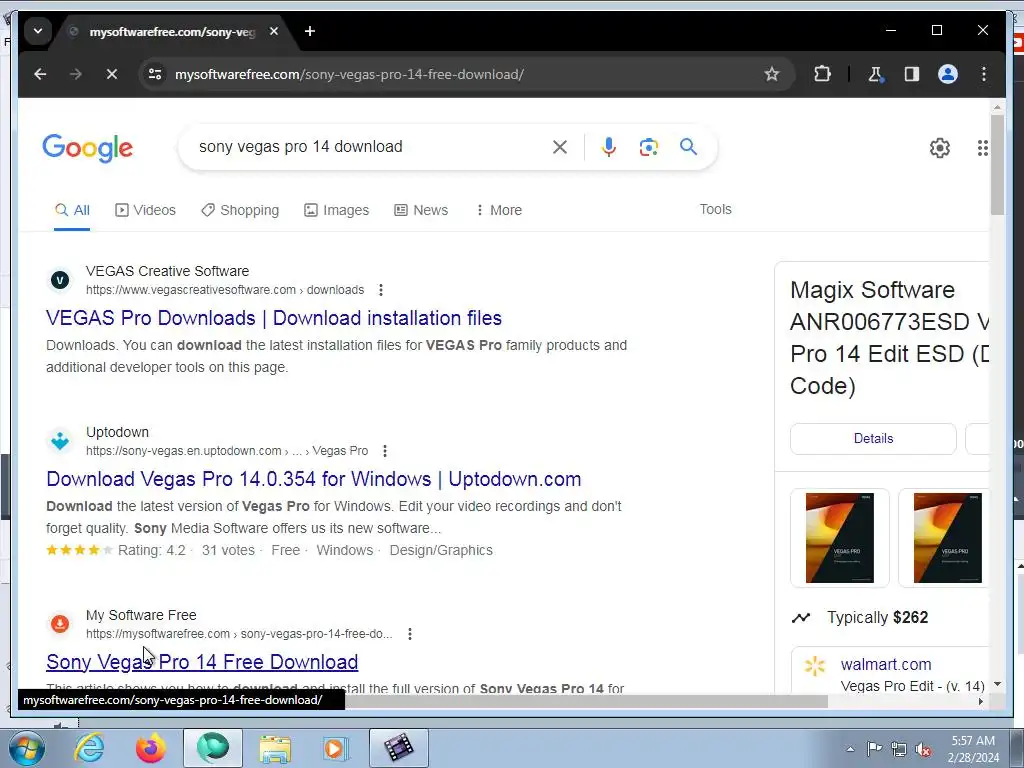The image size is (1024, 768).
Task: Bookmark this page with the star icon
Action: (772, 74)
